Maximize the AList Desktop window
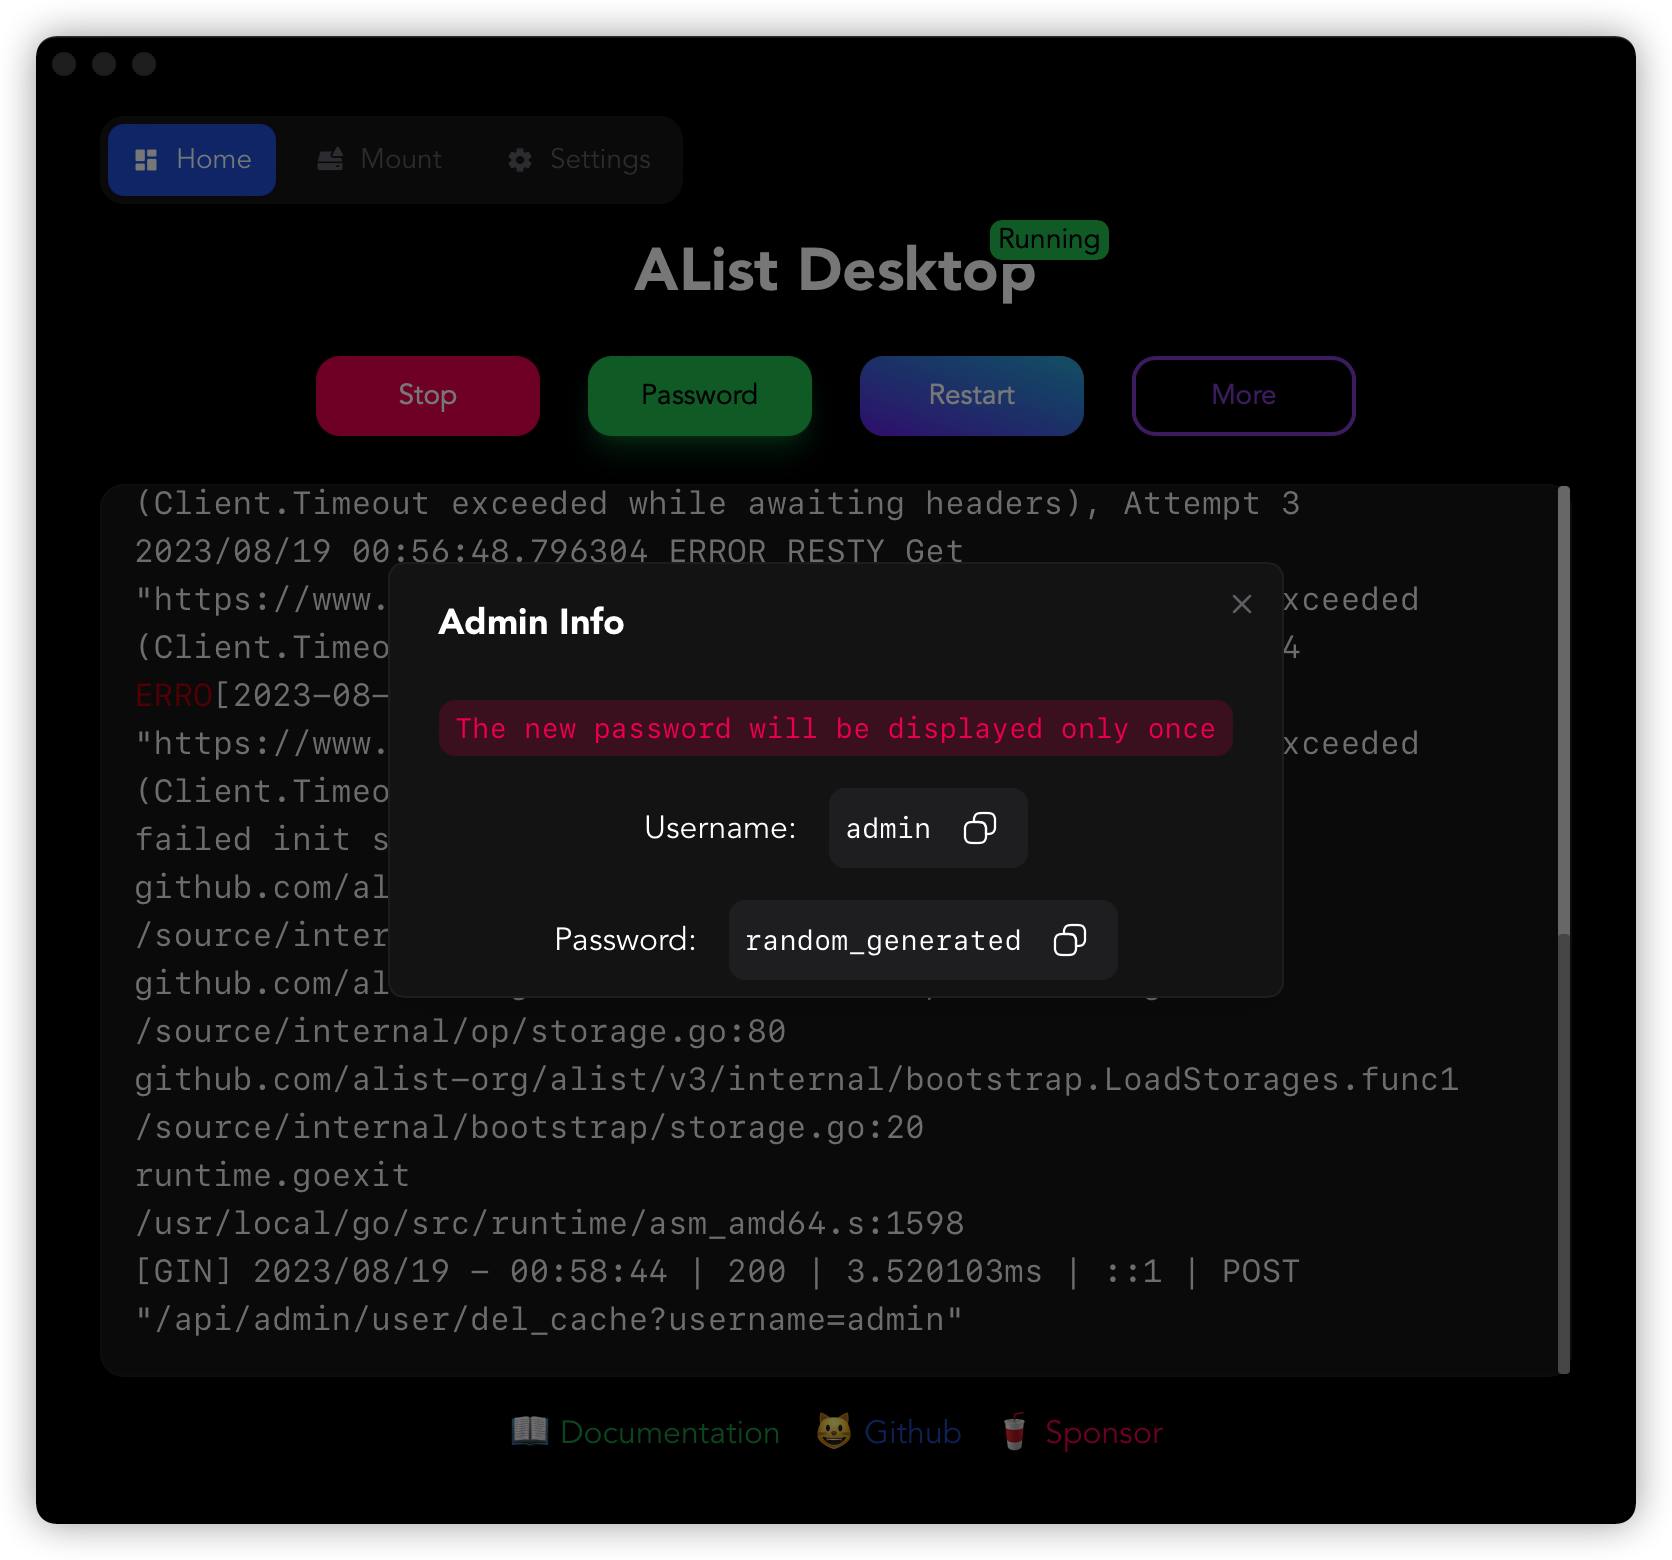 pos(144,64)
